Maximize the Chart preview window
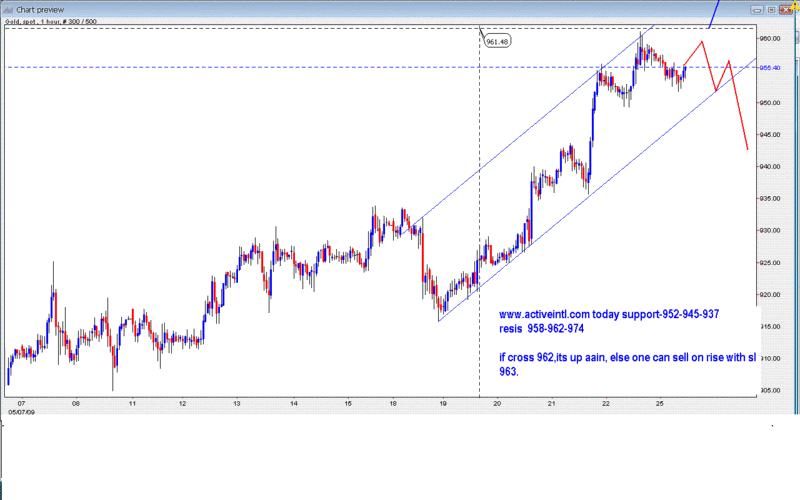 771,10
